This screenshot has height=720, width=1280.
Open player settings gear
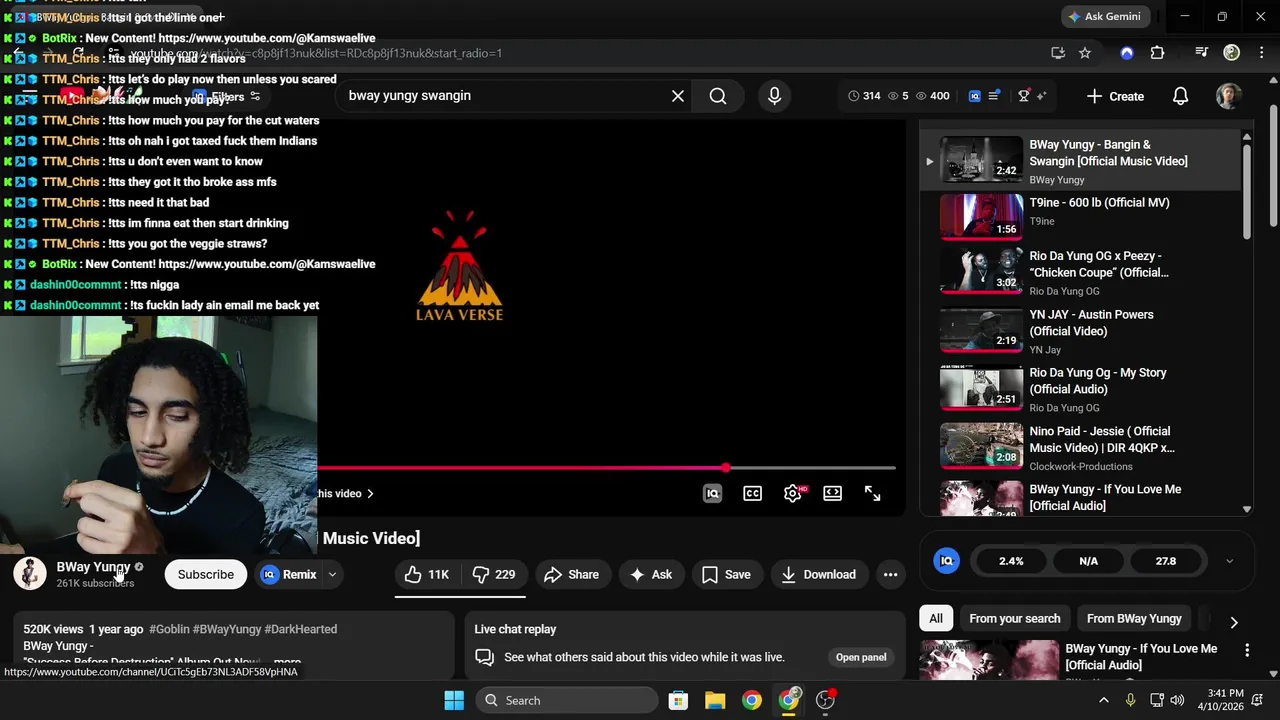792,493
